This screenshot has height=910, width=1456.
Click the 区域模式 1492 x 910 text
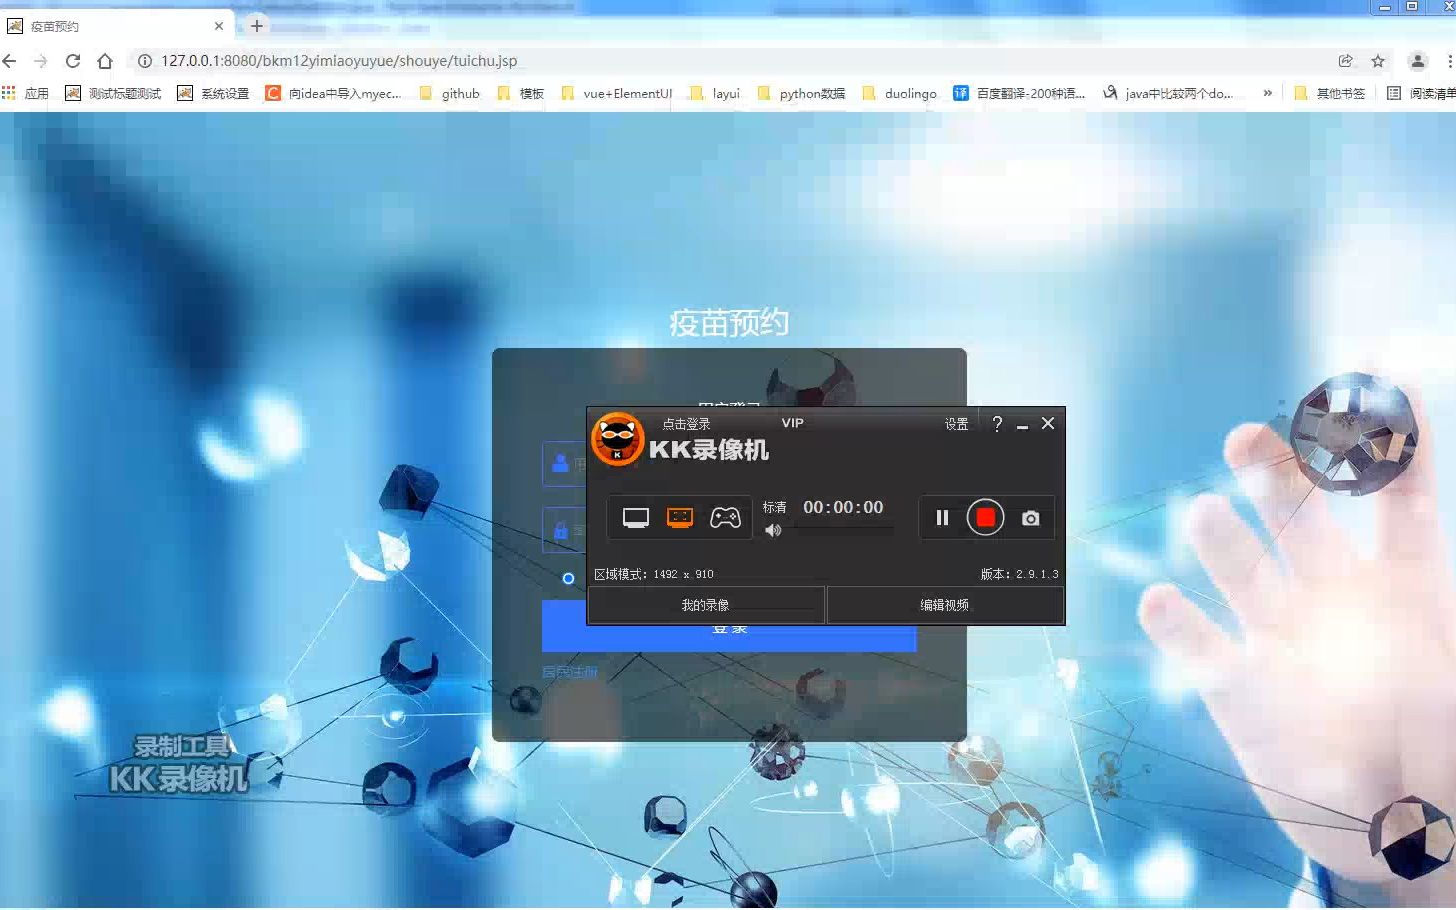pos(654,574)
